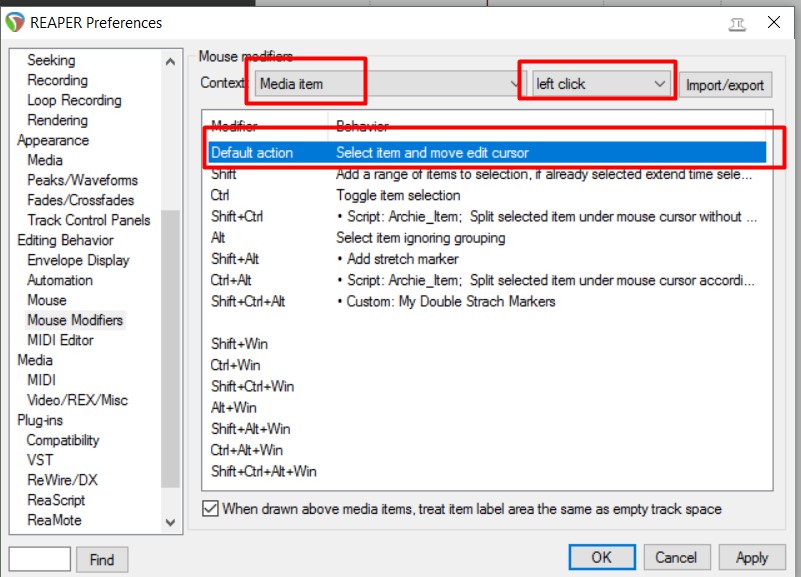Select the Shift+Alt+Win modifier row

point(487,428)
